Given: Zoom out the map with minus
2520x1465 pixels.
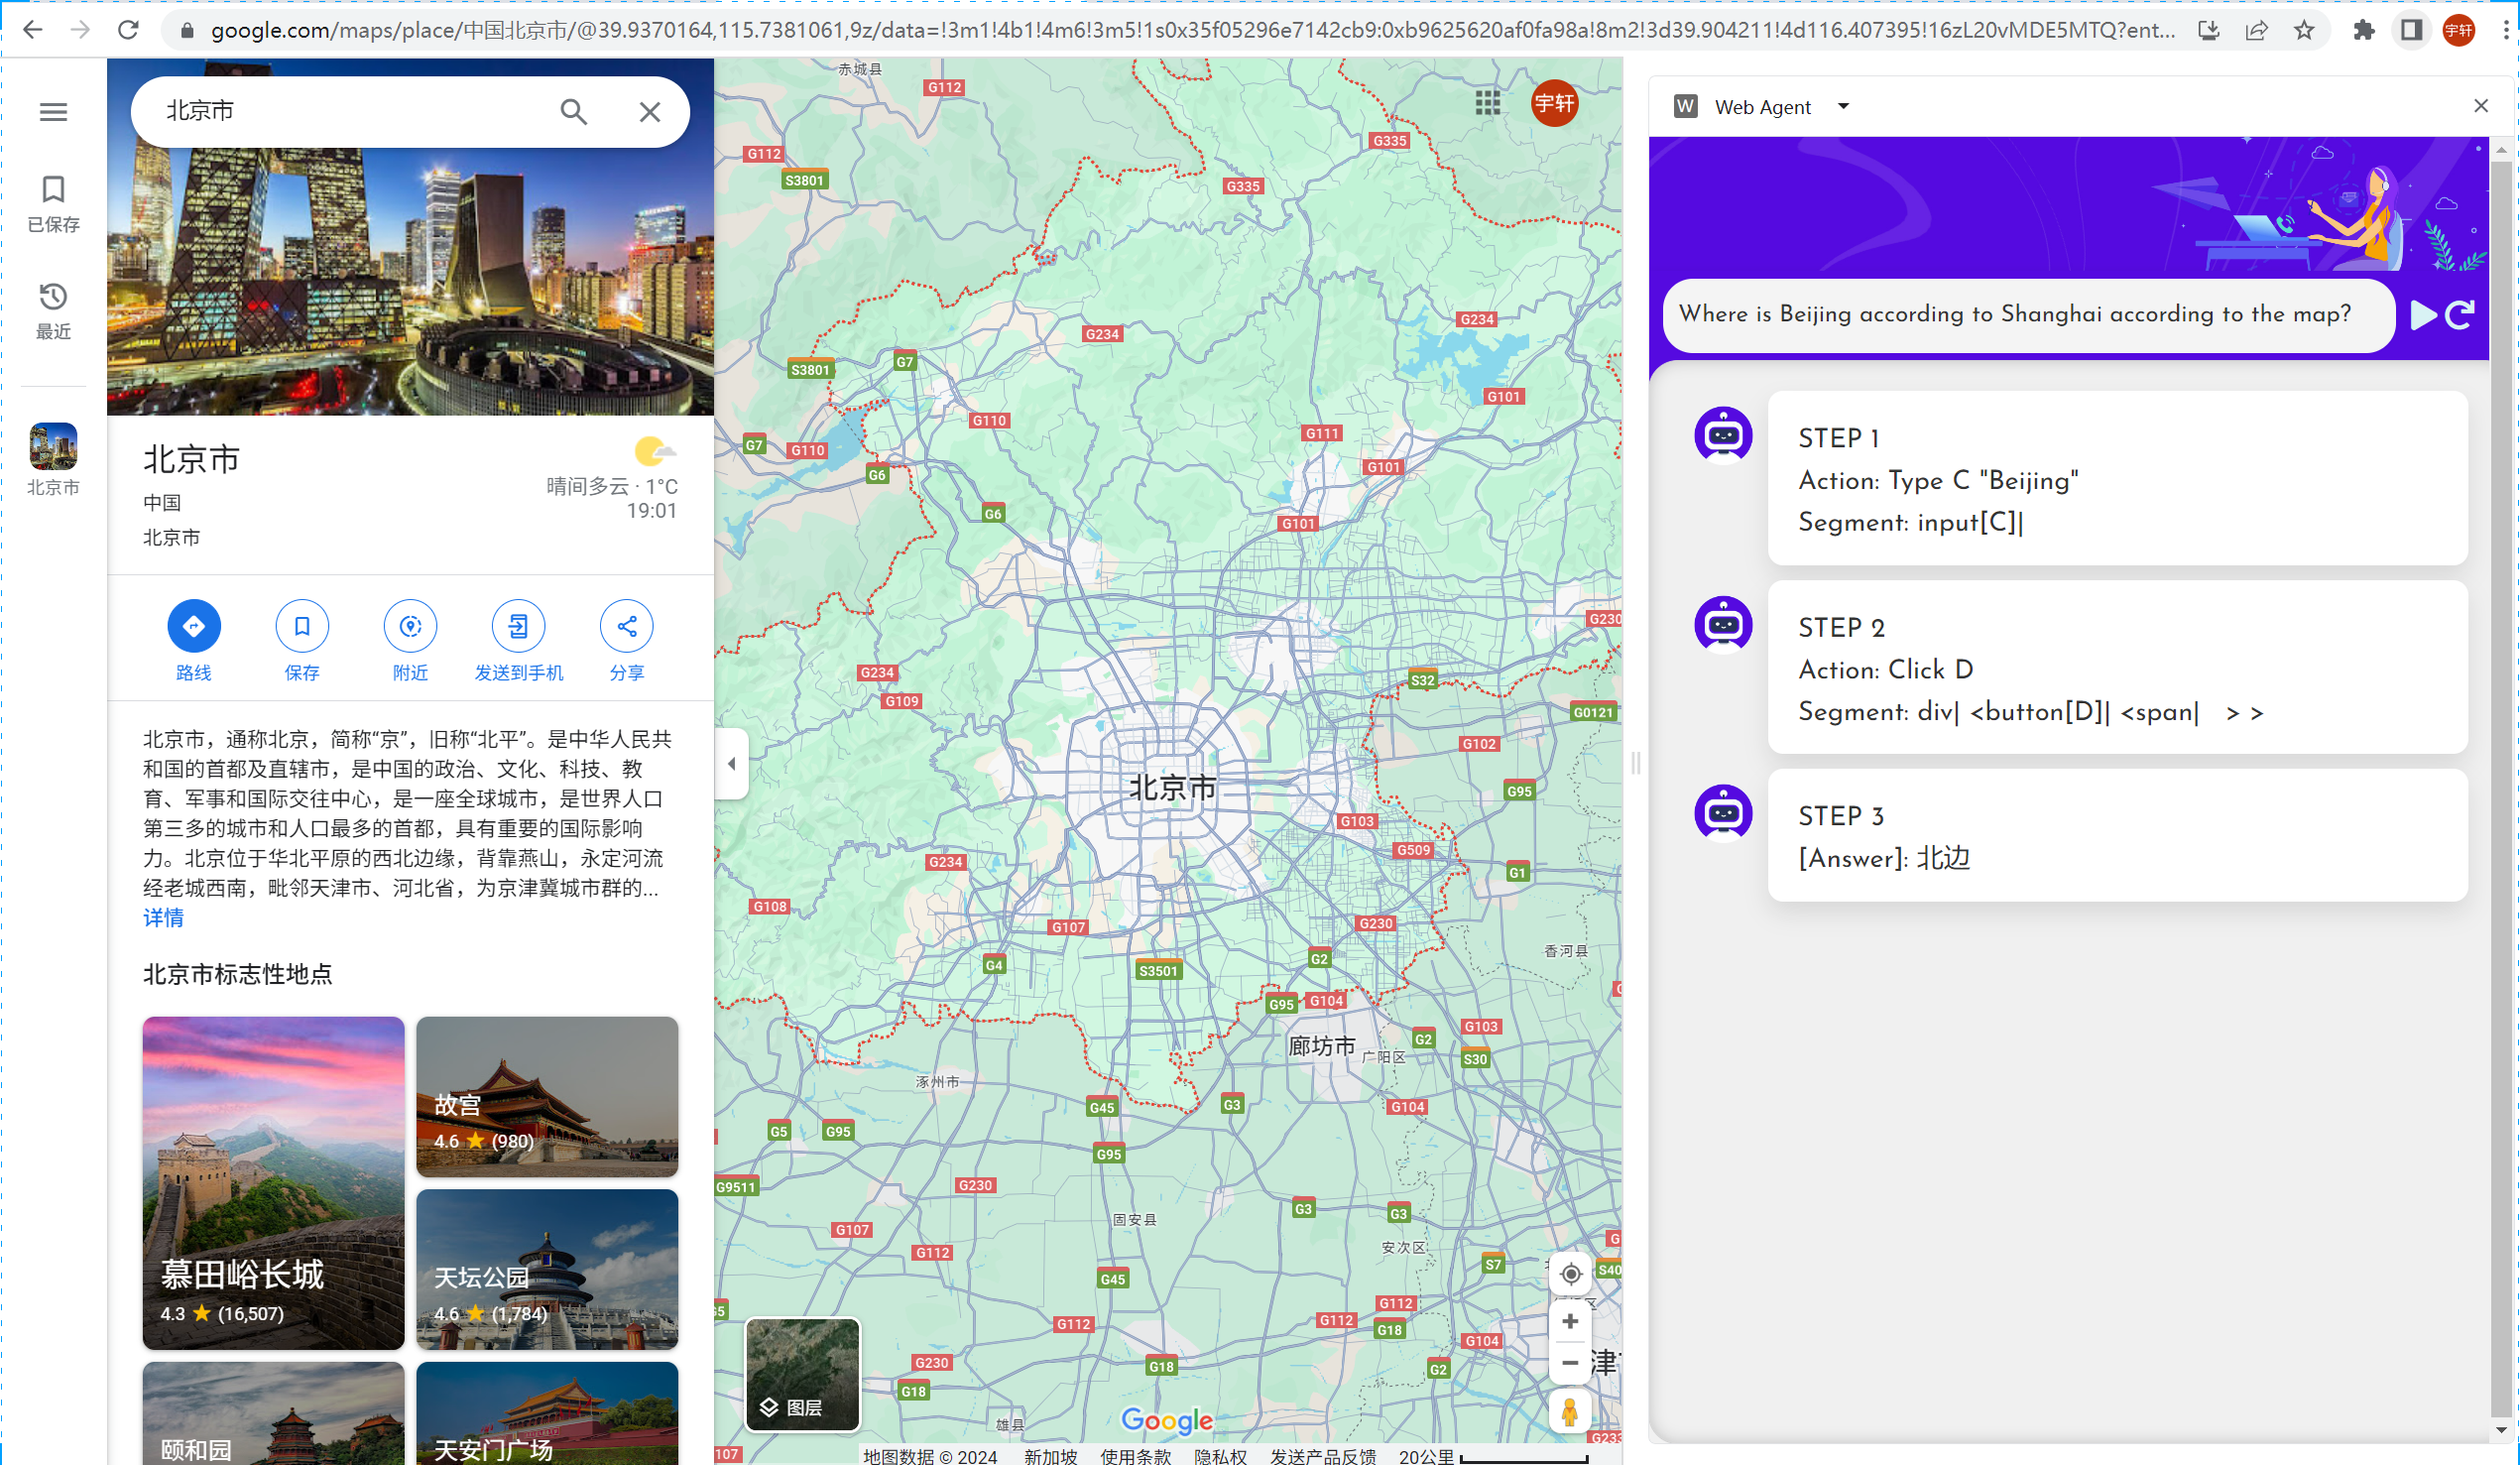Looking at the screenshot, I should click(x=1570, y=1363).
